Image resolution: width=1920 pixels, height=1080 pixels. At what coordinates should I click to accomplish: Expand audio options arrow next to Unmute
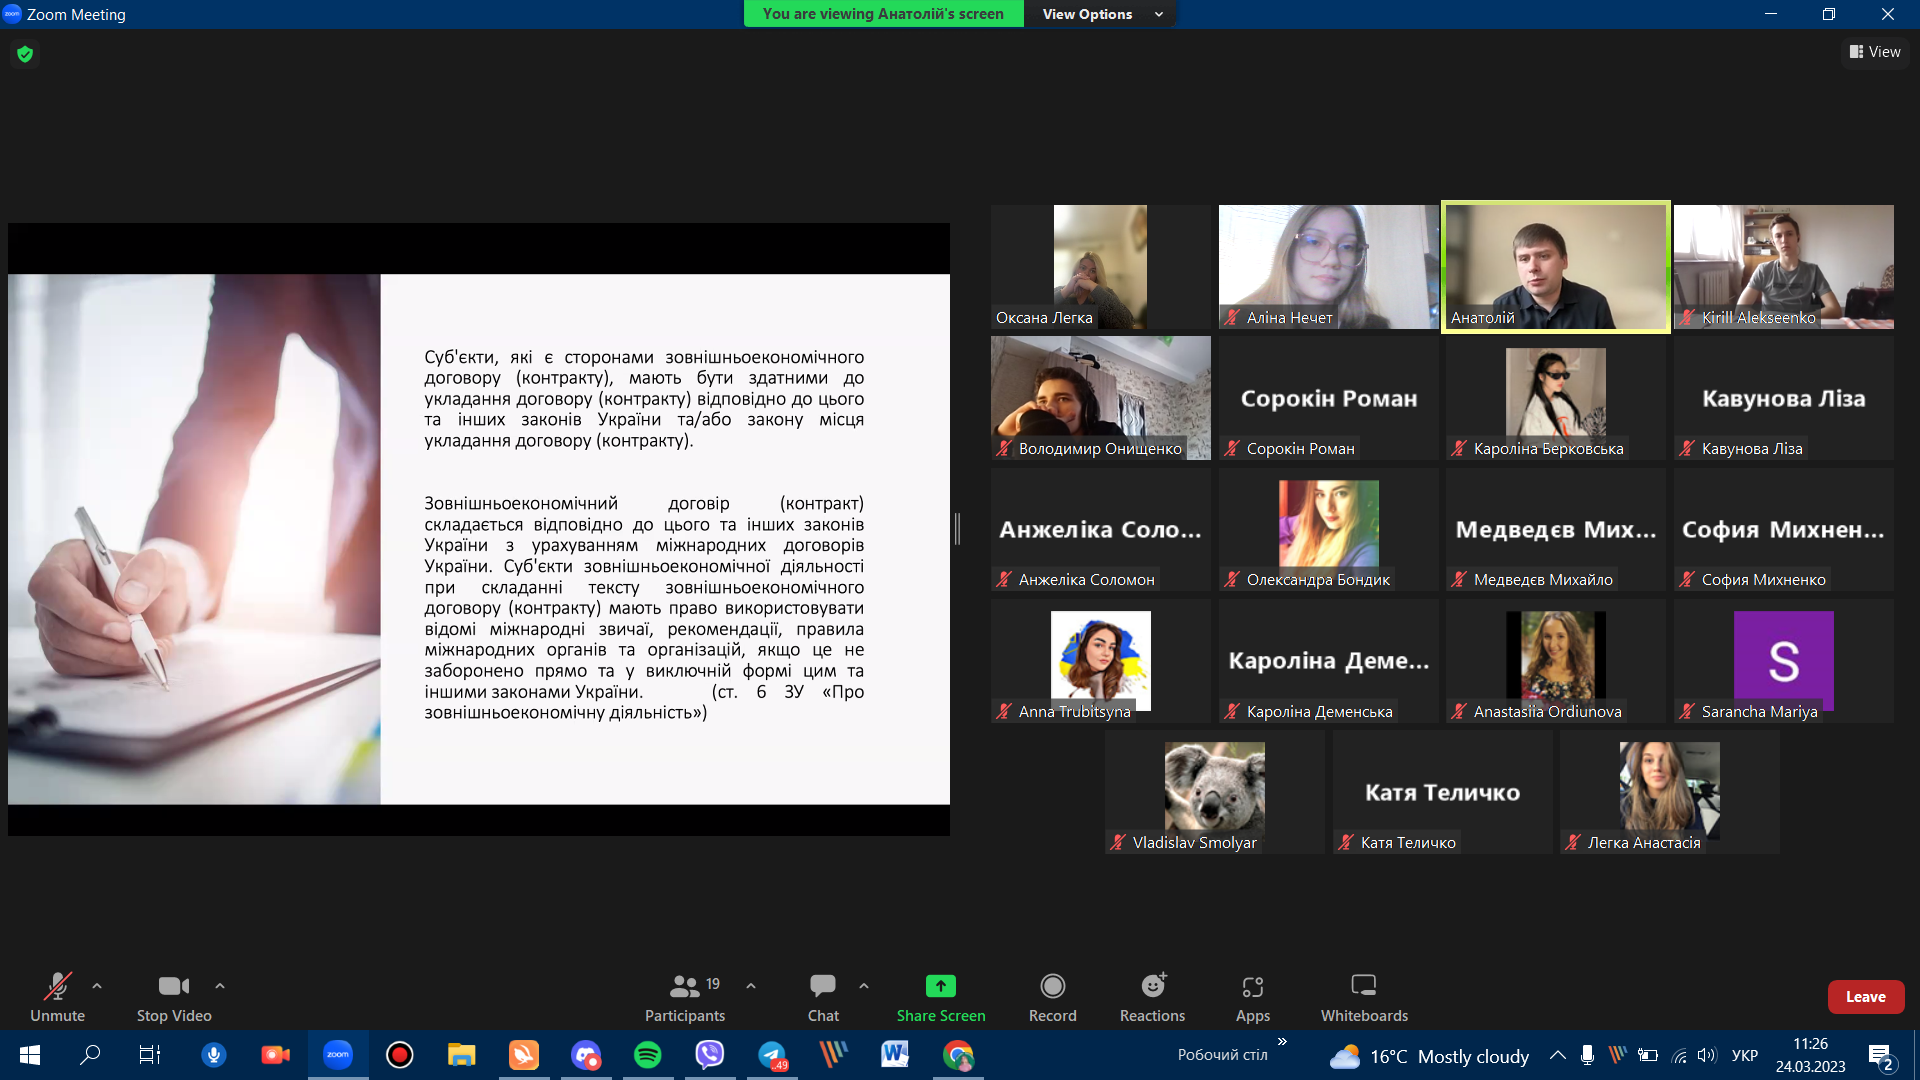click(x=97, y=986)
